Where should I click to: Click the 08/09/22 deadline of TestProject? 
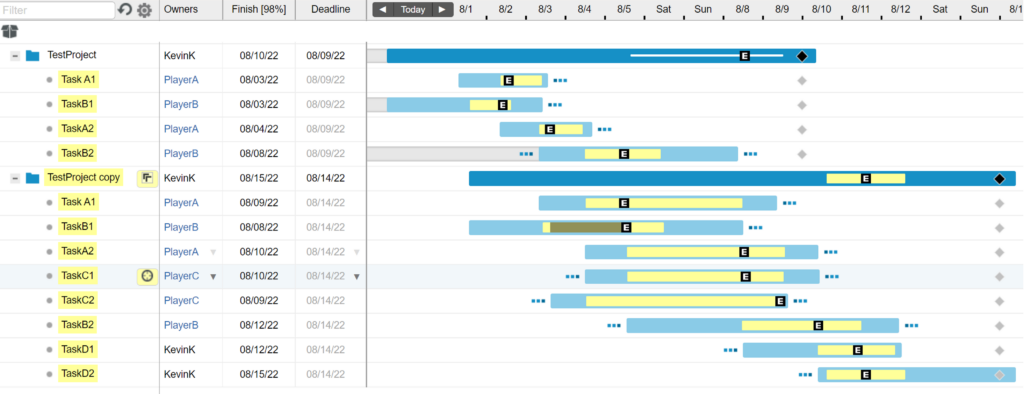pos(325,56)
